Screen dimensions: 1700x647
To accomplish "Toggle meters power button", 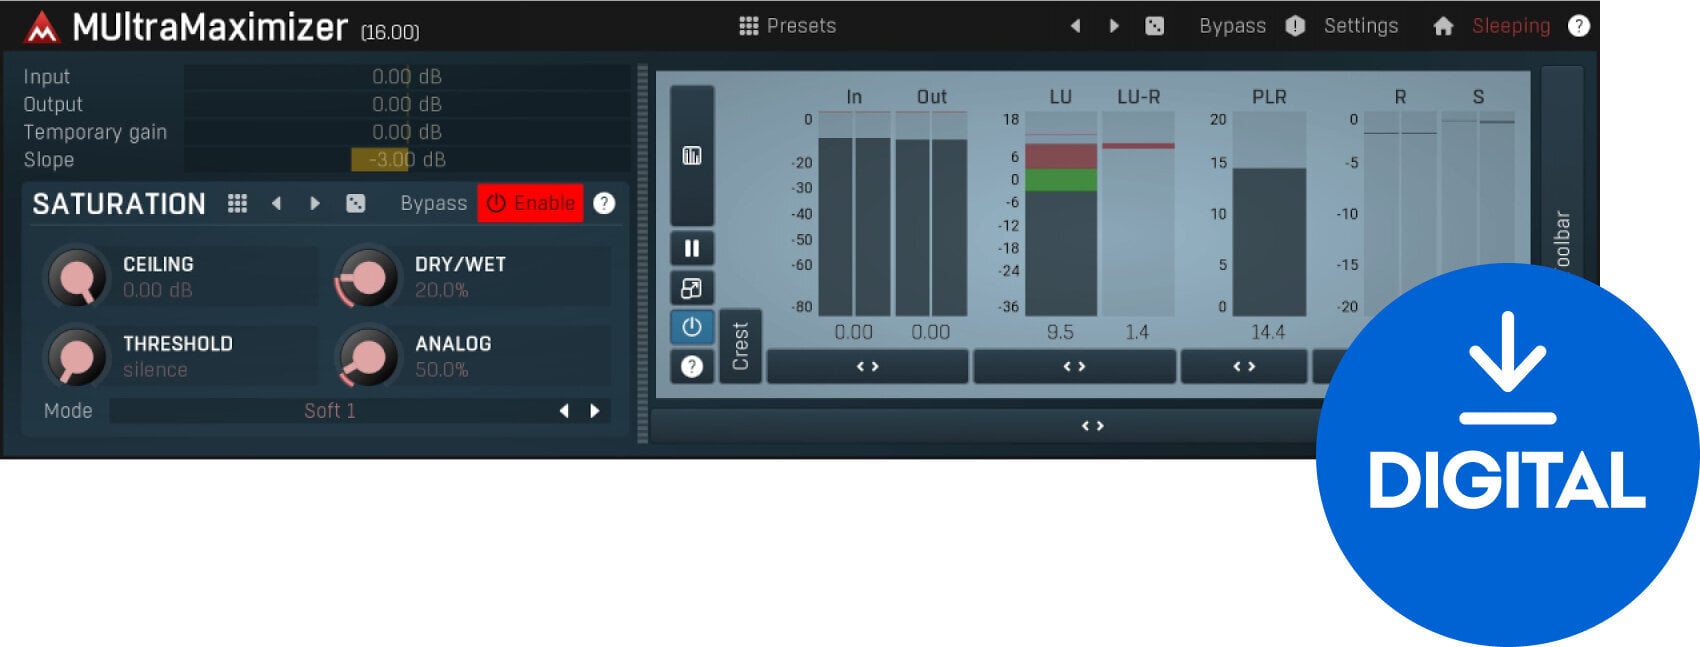I will (x=692, y=327).
